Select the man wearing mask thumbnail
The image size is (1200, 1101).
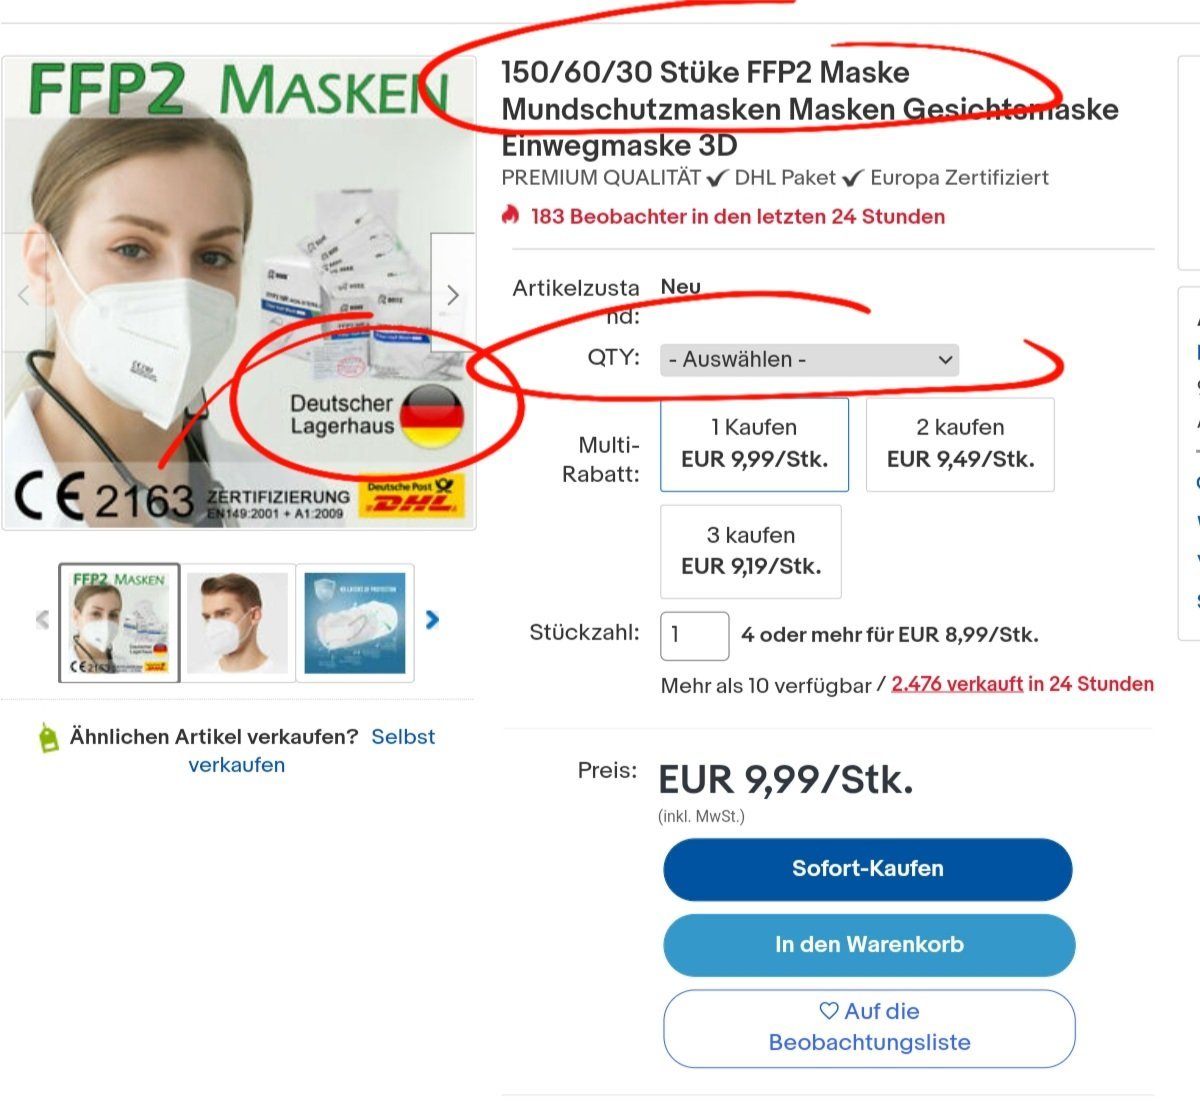pyautogui.click(x=237, y=622)
